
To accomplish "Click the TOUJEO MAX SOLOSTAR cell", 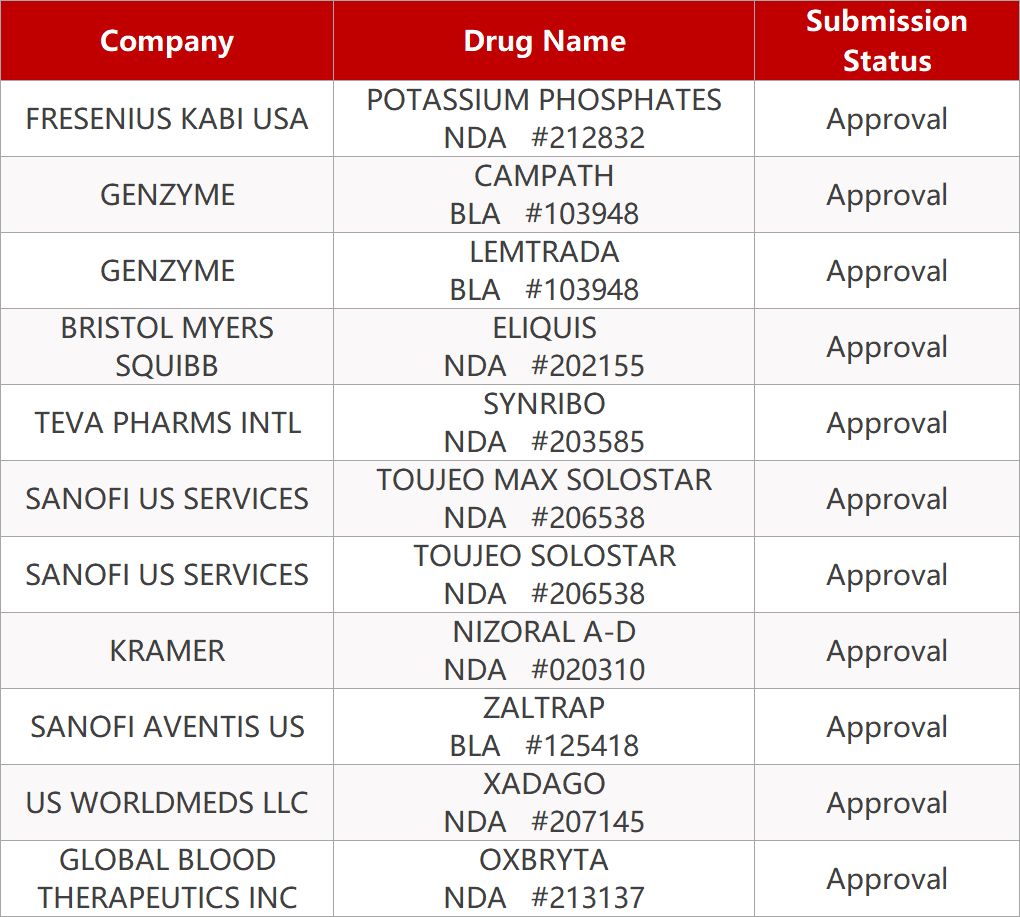I will pyautogui.click(x=544, y=499).
